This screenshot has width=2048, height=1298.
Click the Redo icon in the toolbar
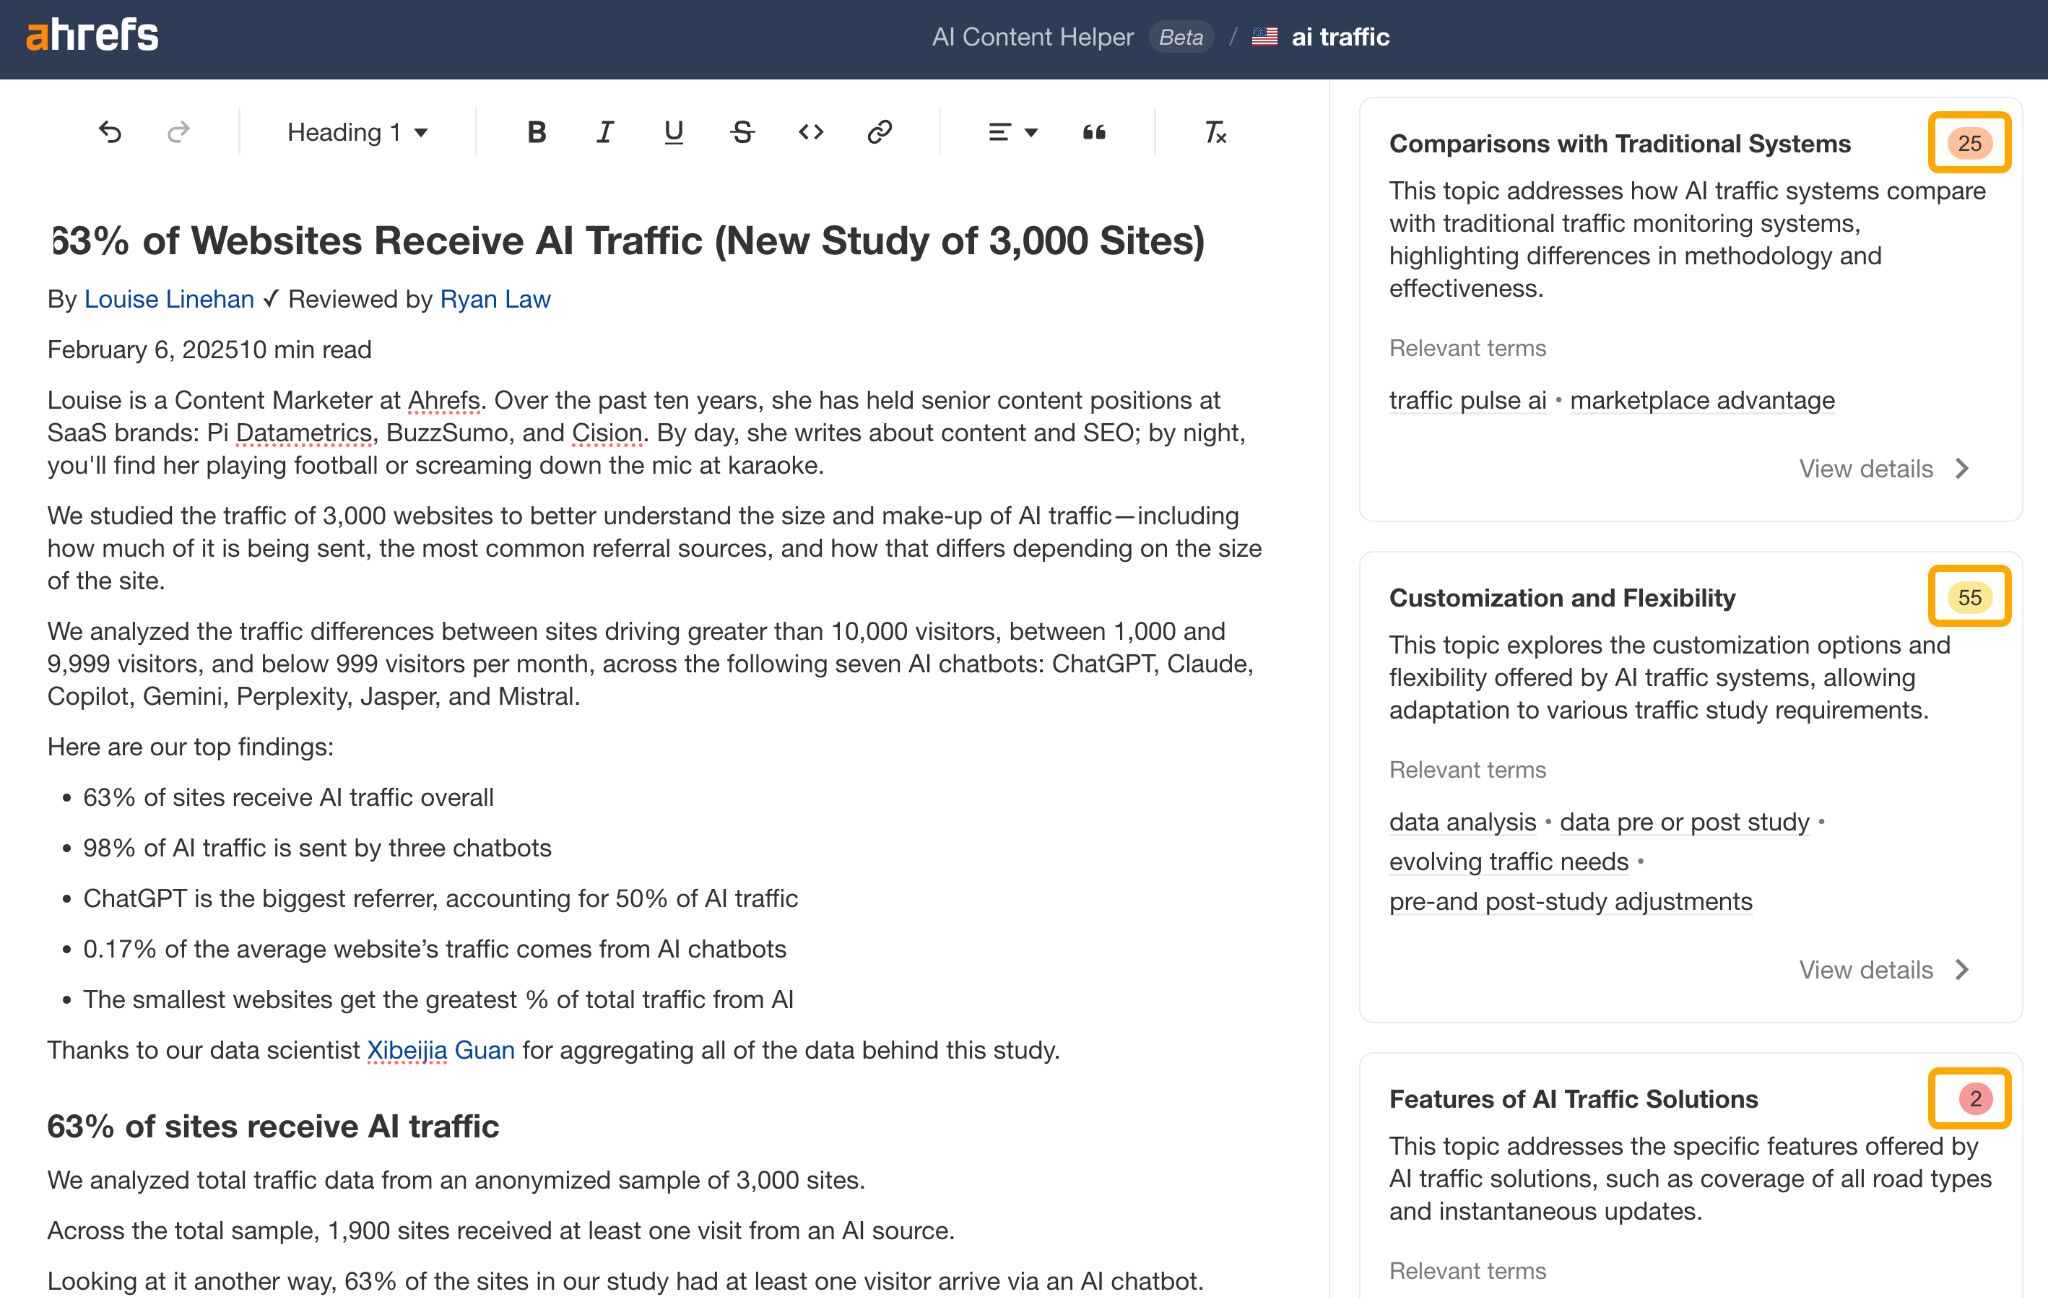click(x=180, y=131)
